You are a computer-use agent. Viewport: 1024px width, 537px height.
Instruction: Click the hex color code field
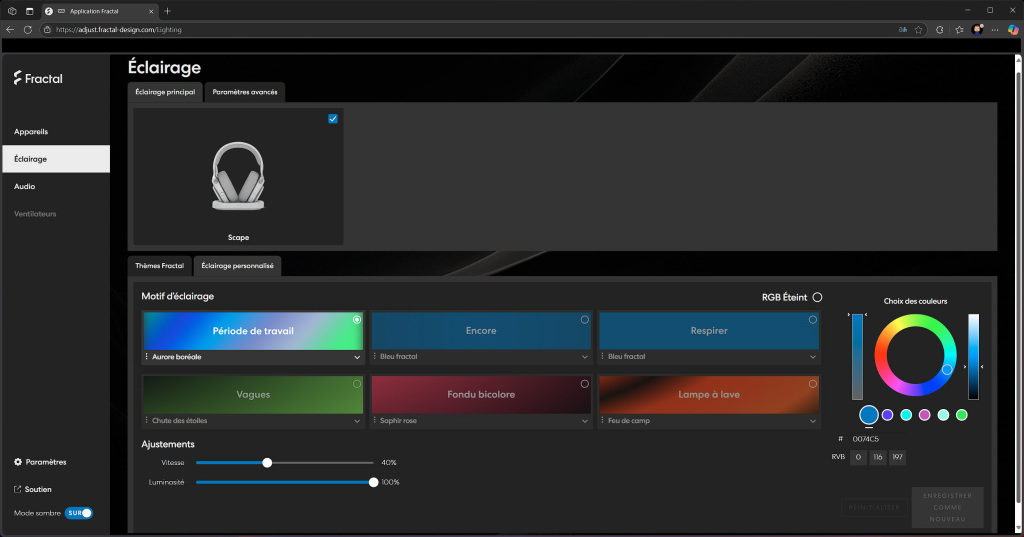tap(866, 439)
